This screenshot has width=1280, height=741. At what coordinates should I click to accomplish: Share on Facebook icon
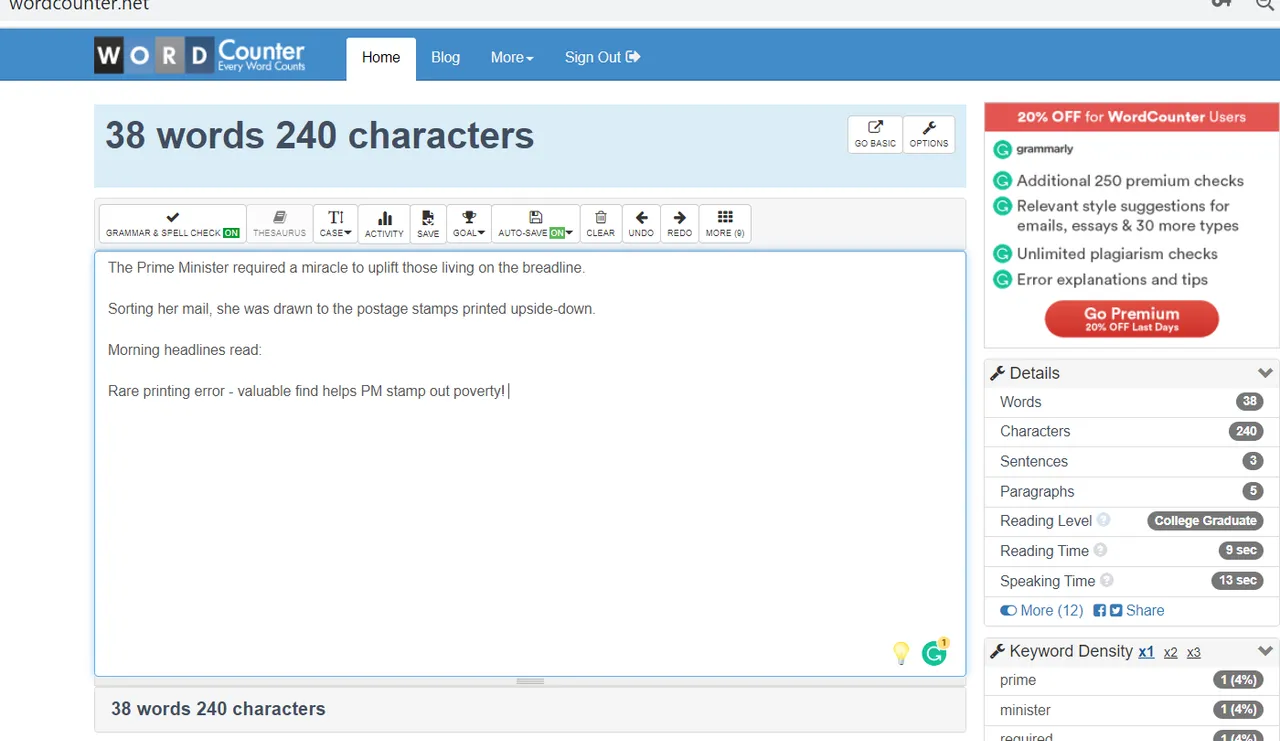[x=1099, y=610]
